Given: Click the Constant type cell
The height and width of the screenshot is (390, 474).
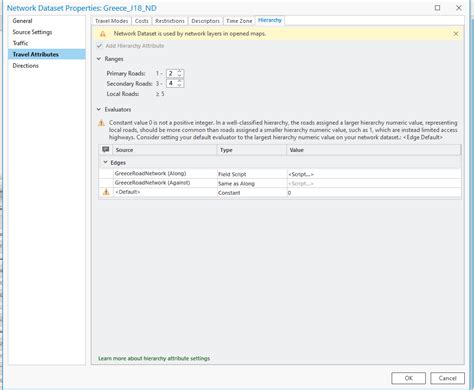Looking at the screenshot, I should pos(252,193).
